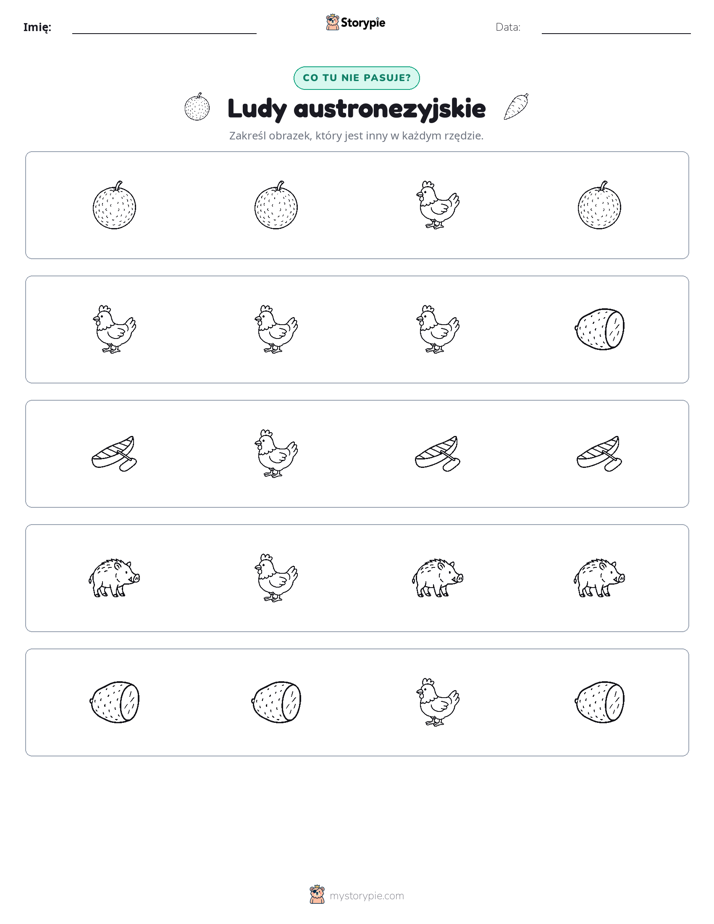
Task: Select the first wild boar in the fourth row
Action: (114, 578)
